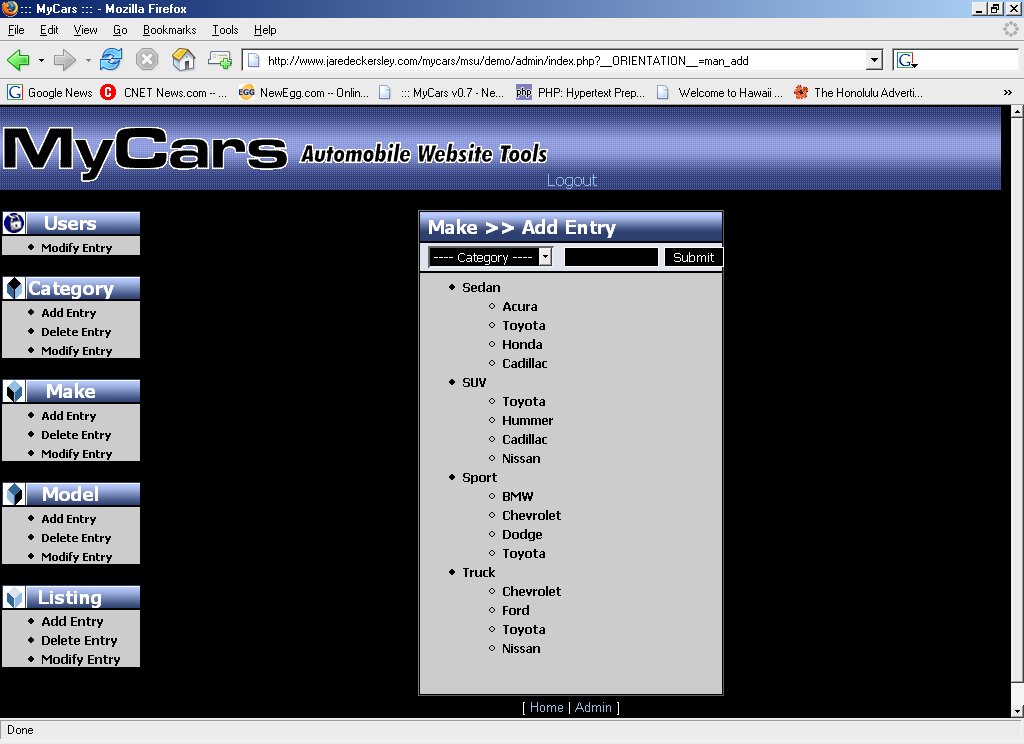The image size is (1024, 744).
Task: Click the Listing section cube icon
Action: [x=14, y=597]
